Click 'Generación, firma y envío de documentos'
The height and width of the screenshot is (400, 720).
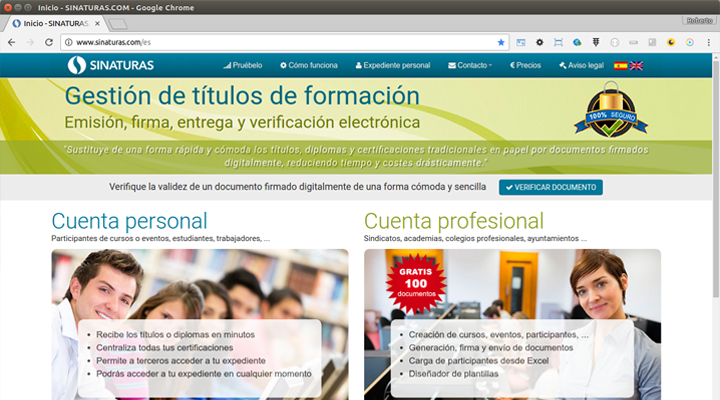(491, 348)
